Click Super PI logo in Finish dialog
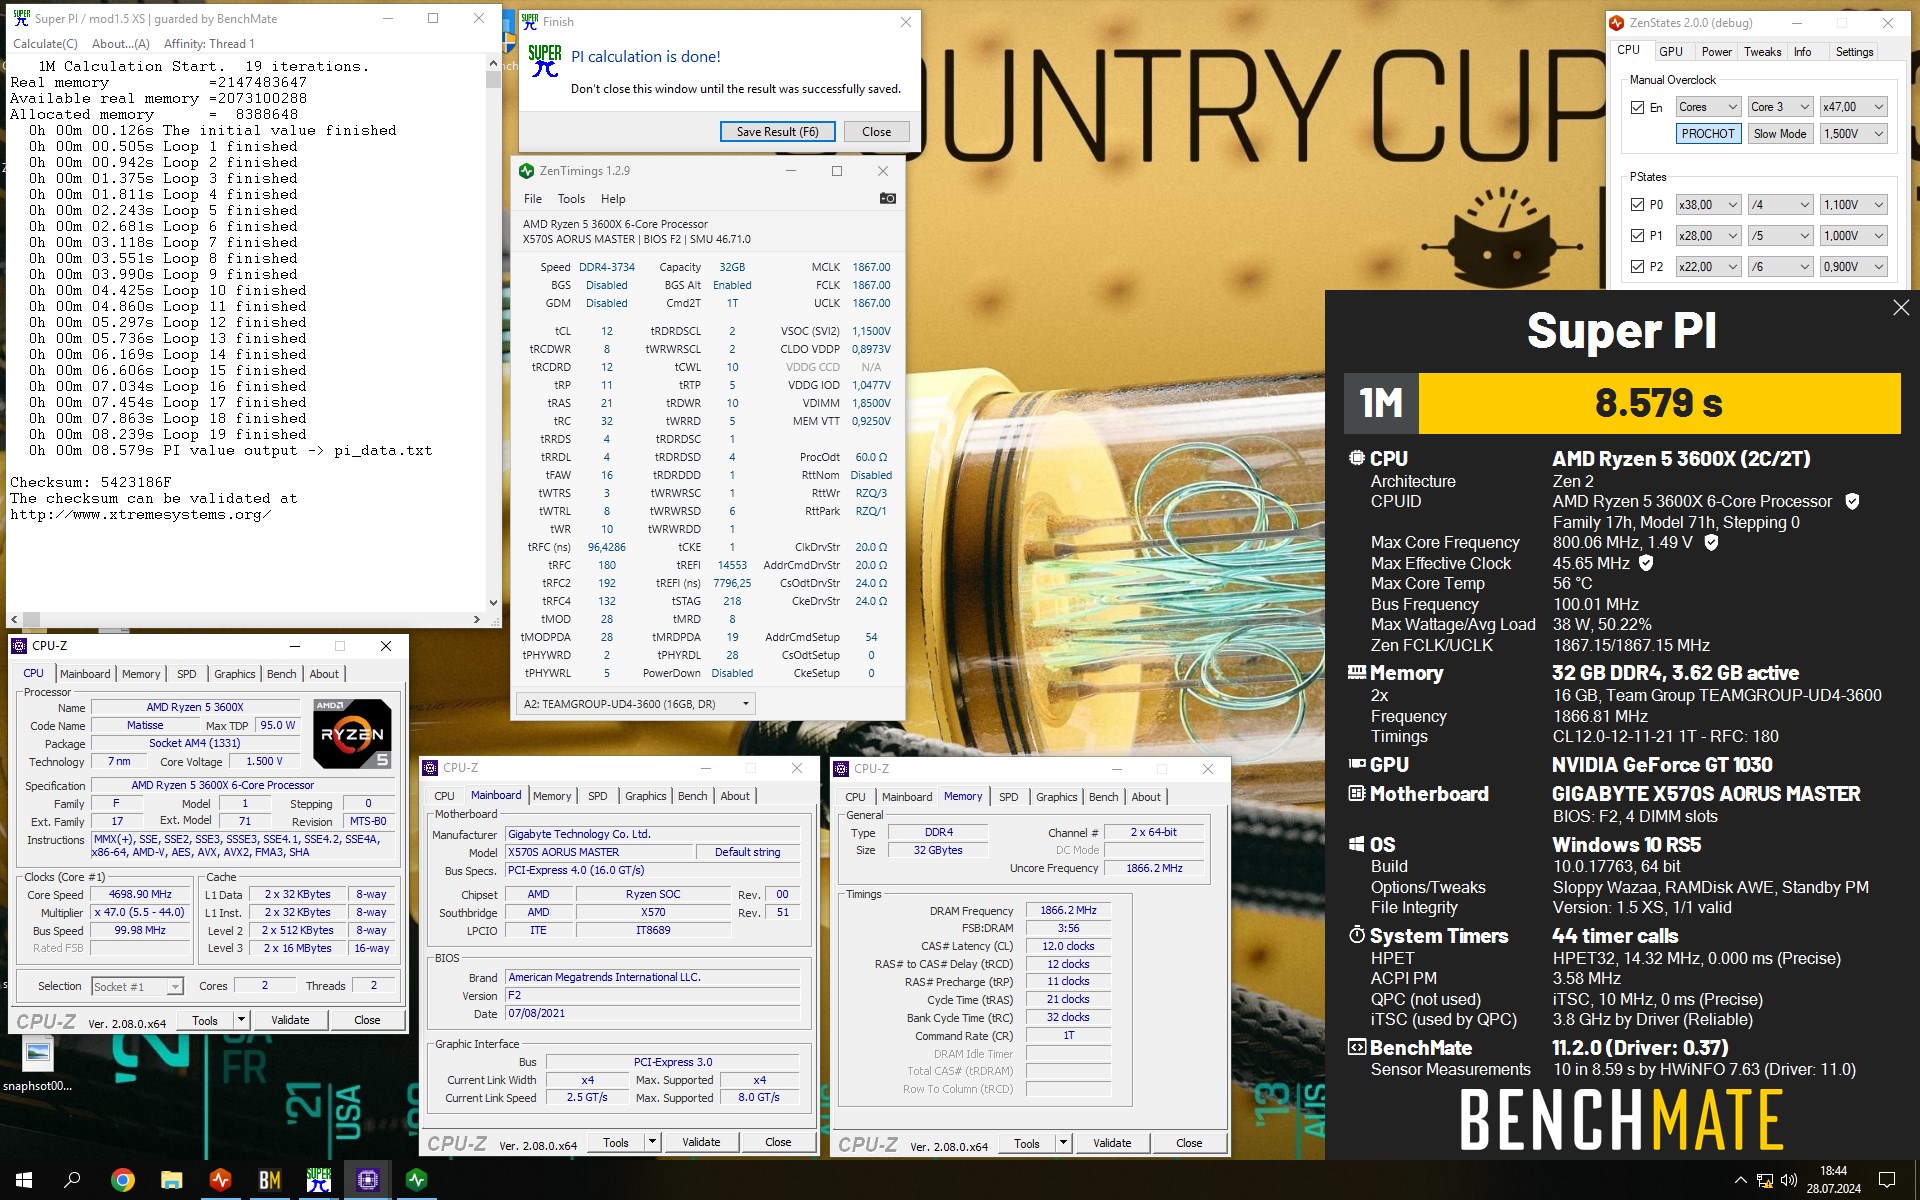 click(x=545, y=61)
